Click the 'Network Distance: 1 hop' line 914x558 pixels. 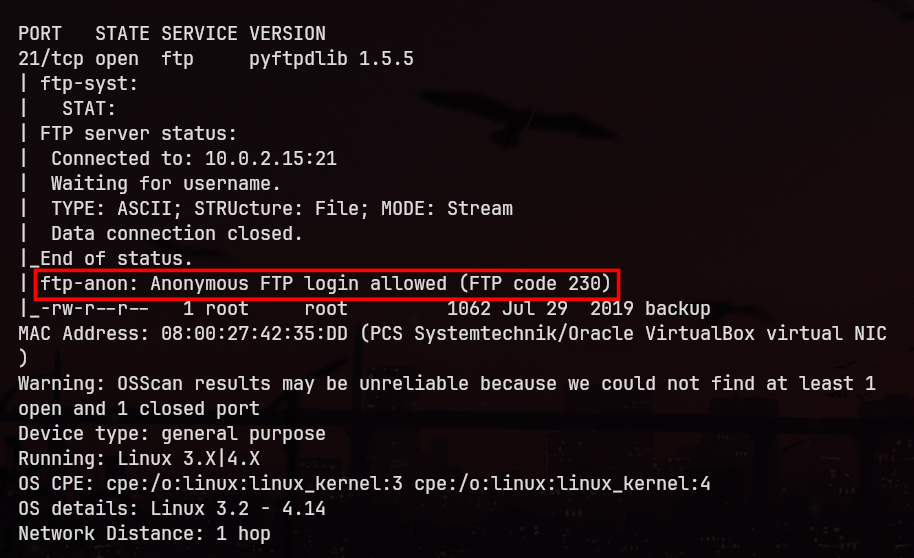pos(145,534)
